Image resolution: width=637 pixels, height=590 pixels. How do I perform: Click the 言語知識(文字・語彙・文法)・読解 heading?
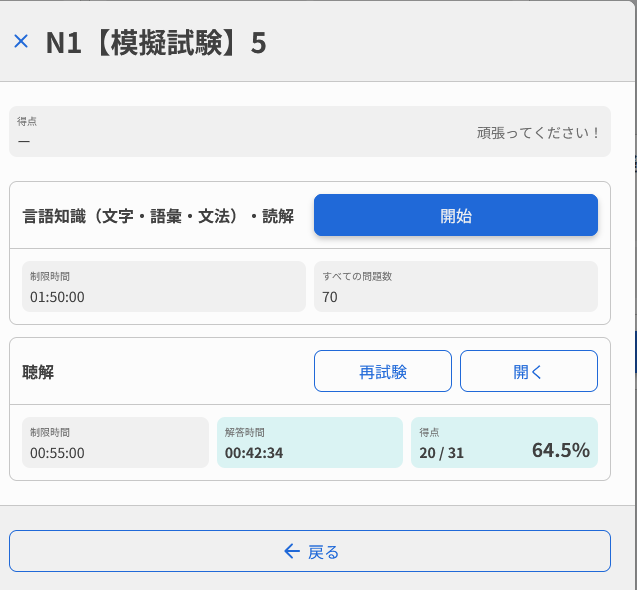coord(158,216)
